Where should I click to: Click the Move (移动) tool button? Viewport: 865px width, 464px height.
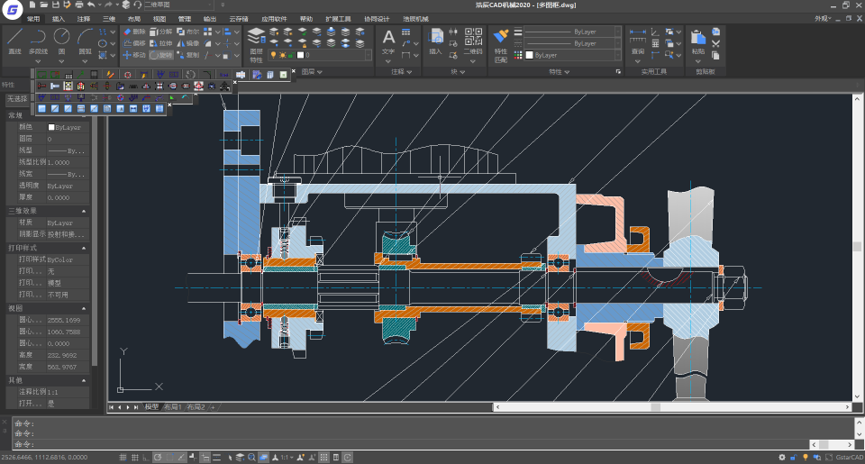click(135, 56)
